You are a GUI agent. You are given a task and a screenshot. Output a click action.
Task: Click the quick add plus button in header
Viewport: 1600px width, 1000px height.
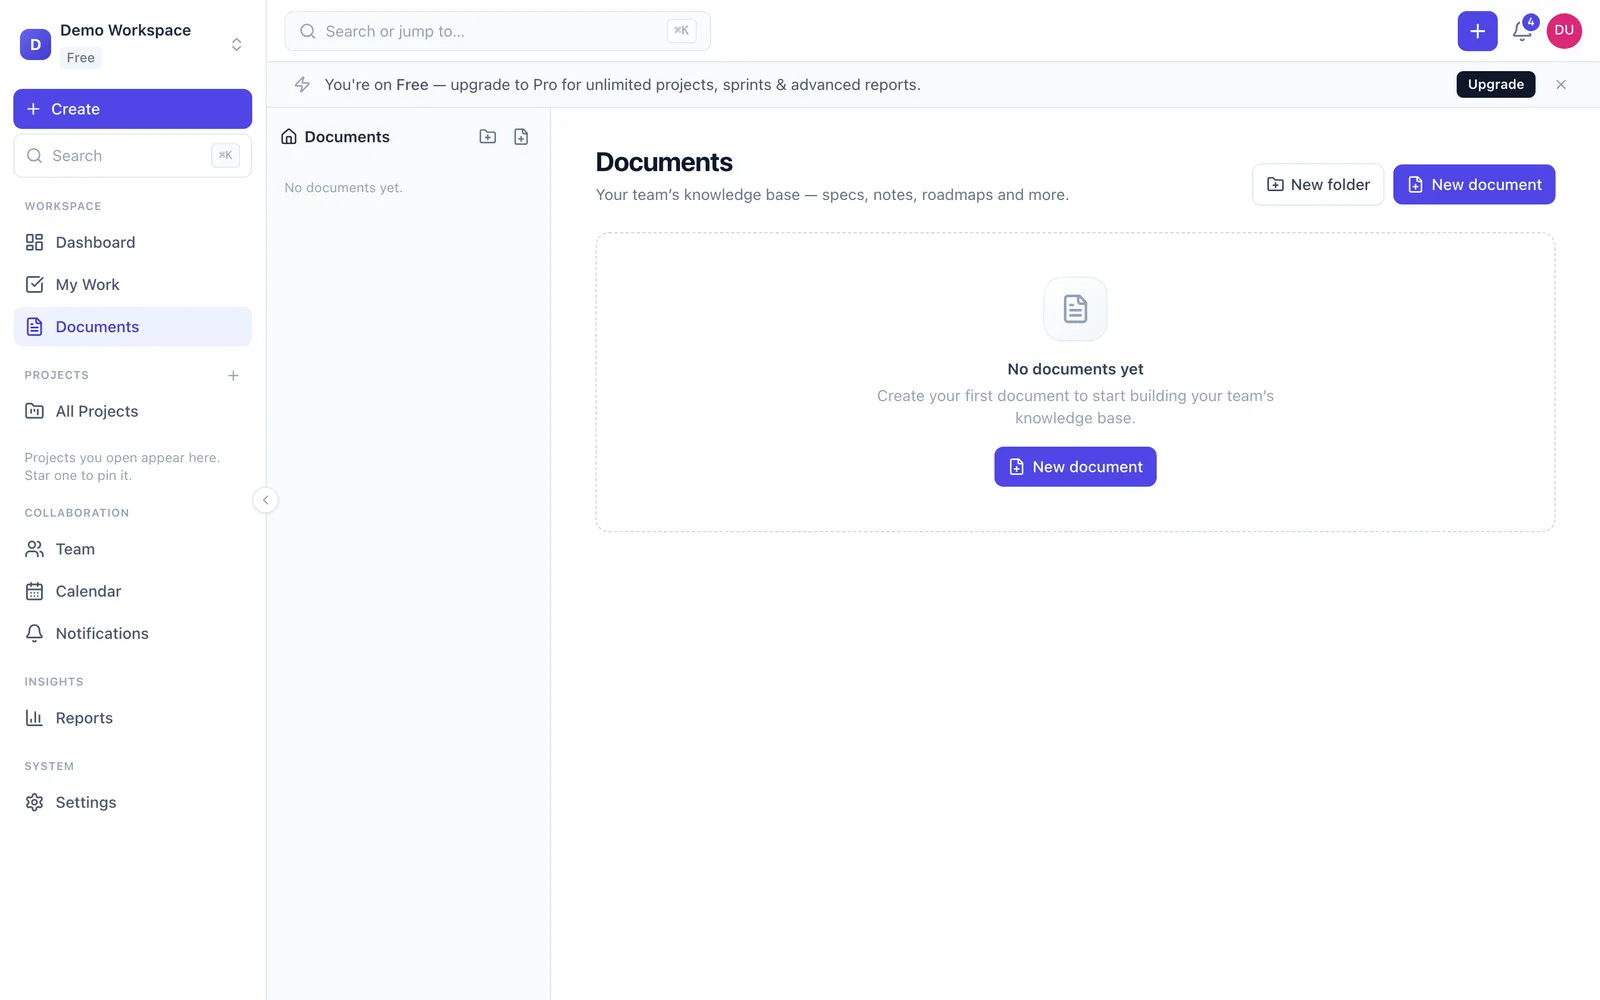(x=1477, y=31)
